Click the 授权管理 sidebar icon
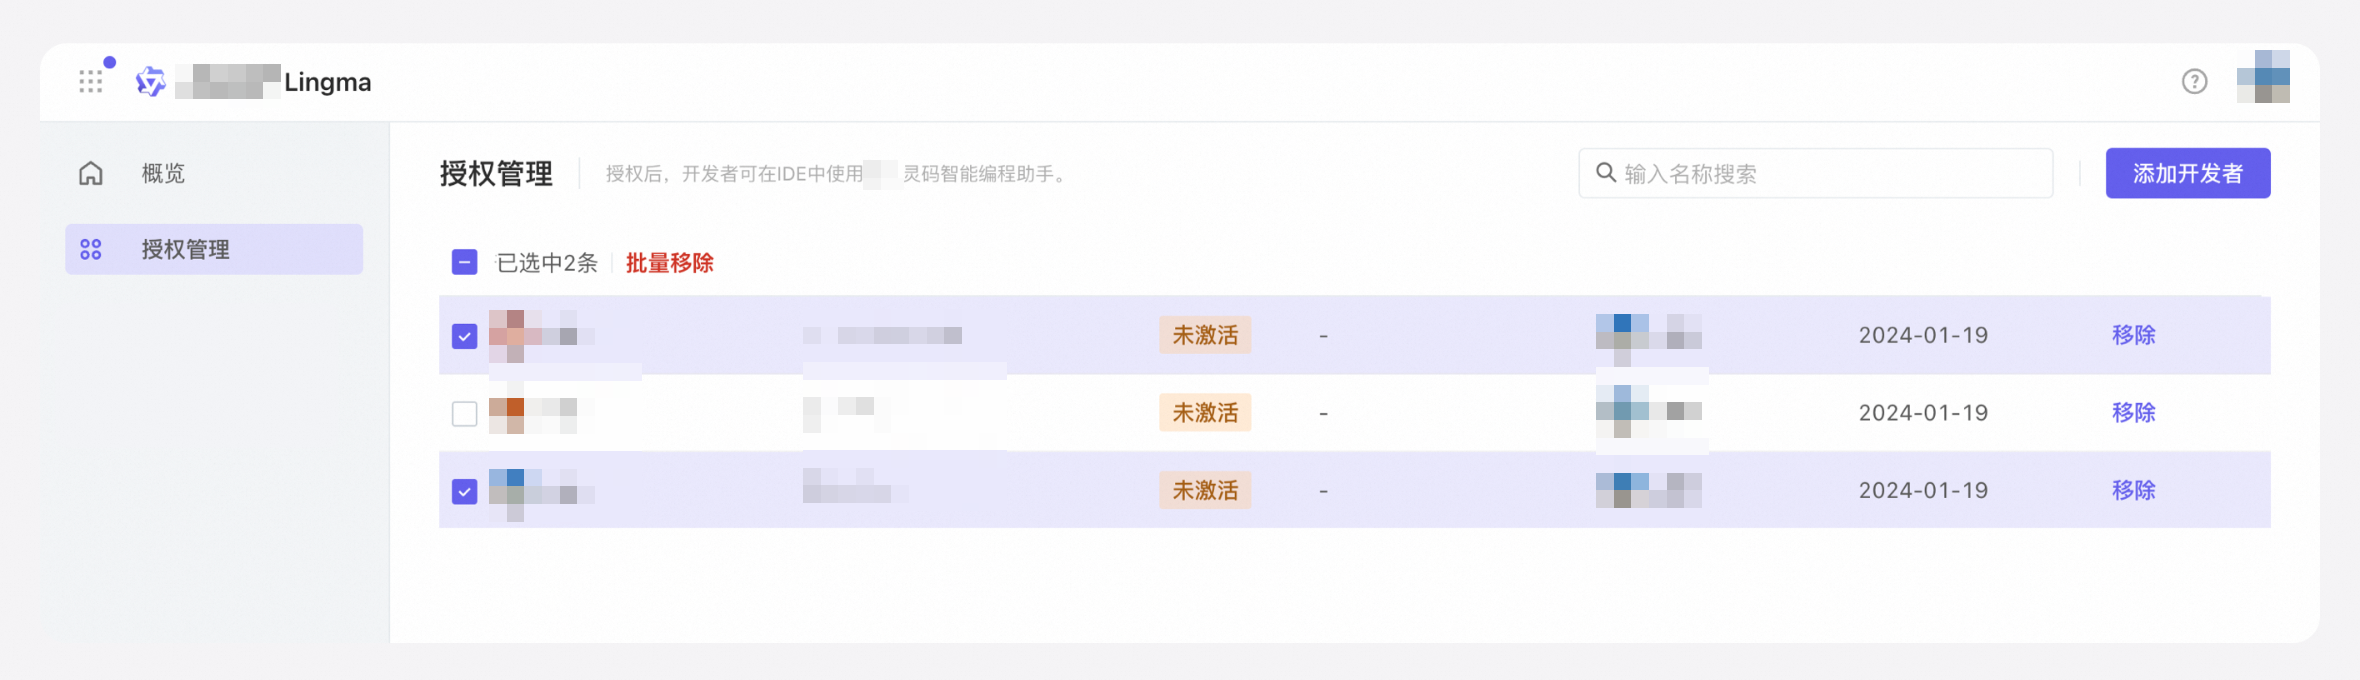2360x680 pixels. pos(91,249)
